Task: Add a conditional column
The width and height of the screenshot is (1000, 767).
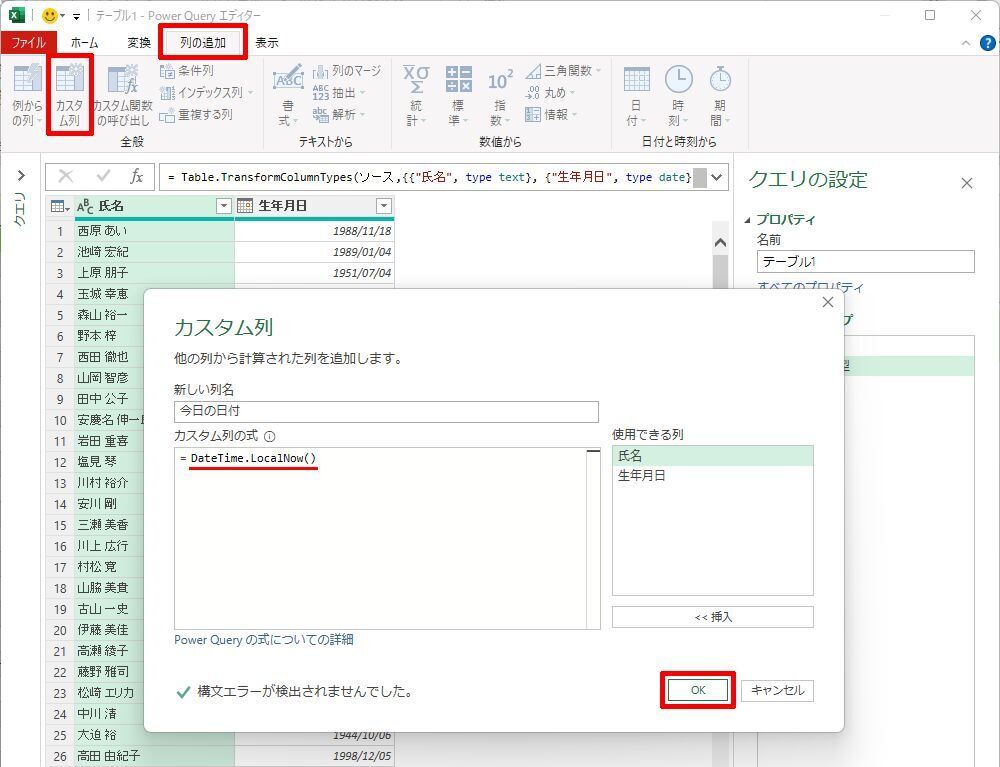Action: 187,70
